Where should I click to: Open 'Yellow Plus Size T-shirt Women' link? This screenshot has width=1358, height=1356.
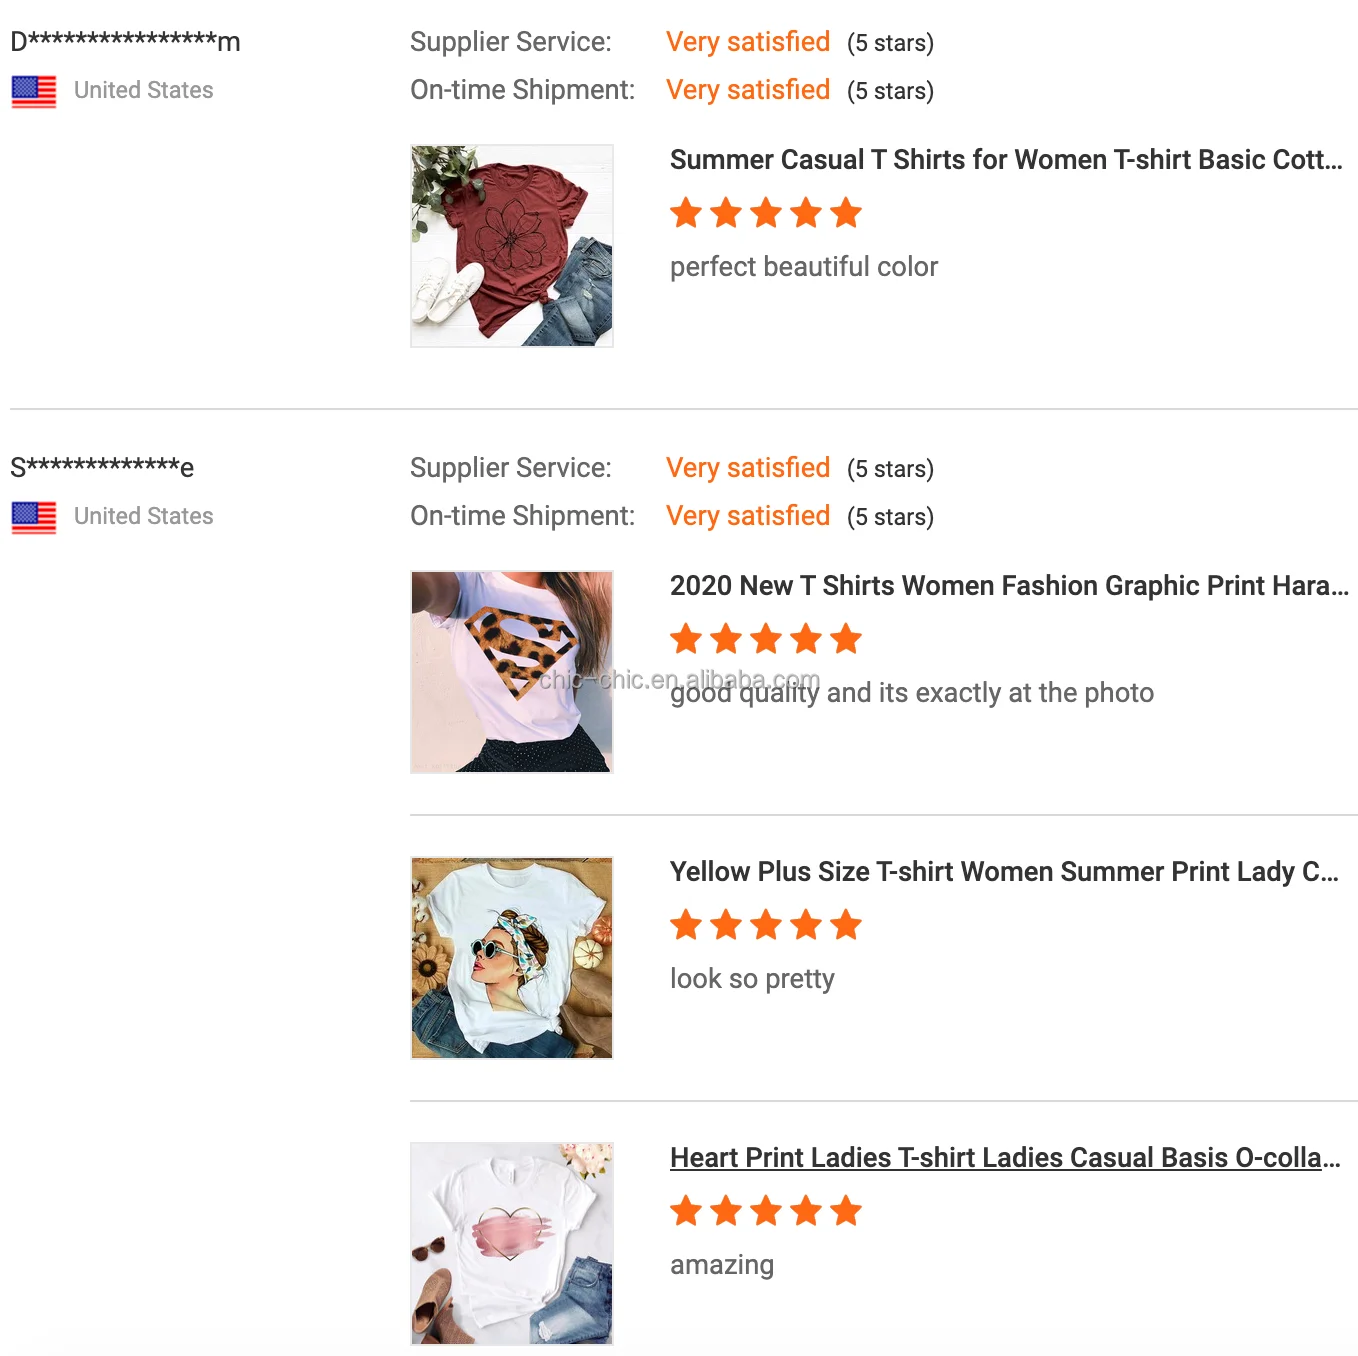[1003, 872]
